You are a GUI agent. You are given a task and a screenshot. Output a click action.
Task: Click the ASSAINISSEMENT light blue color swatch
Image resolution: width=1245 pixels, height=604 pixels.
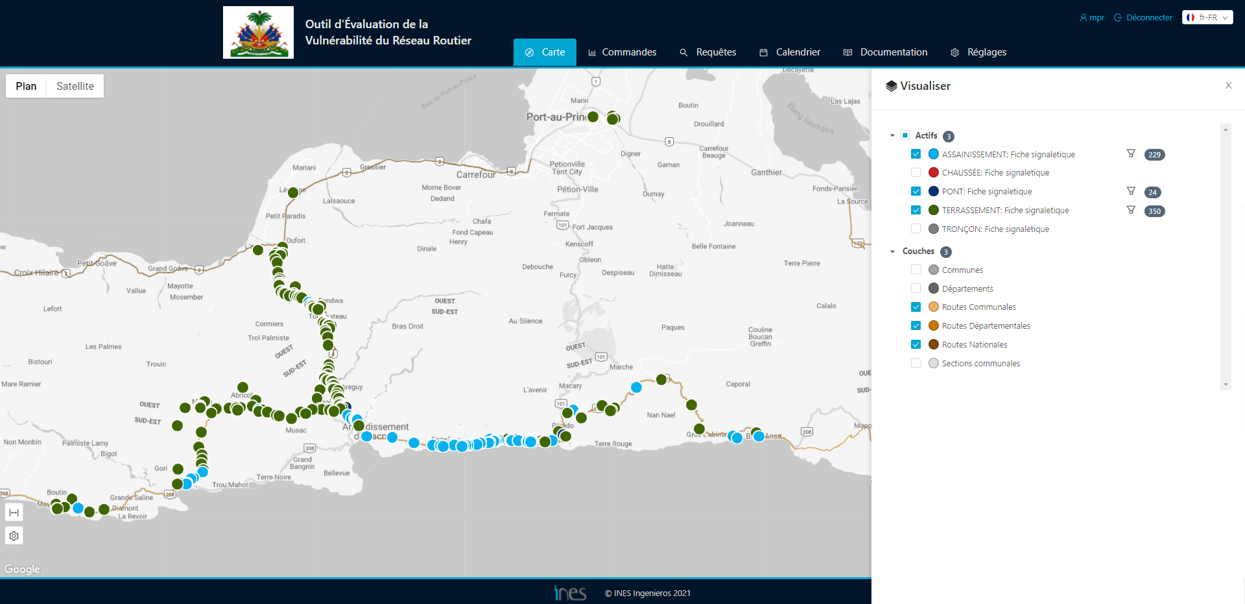point(933,154)
